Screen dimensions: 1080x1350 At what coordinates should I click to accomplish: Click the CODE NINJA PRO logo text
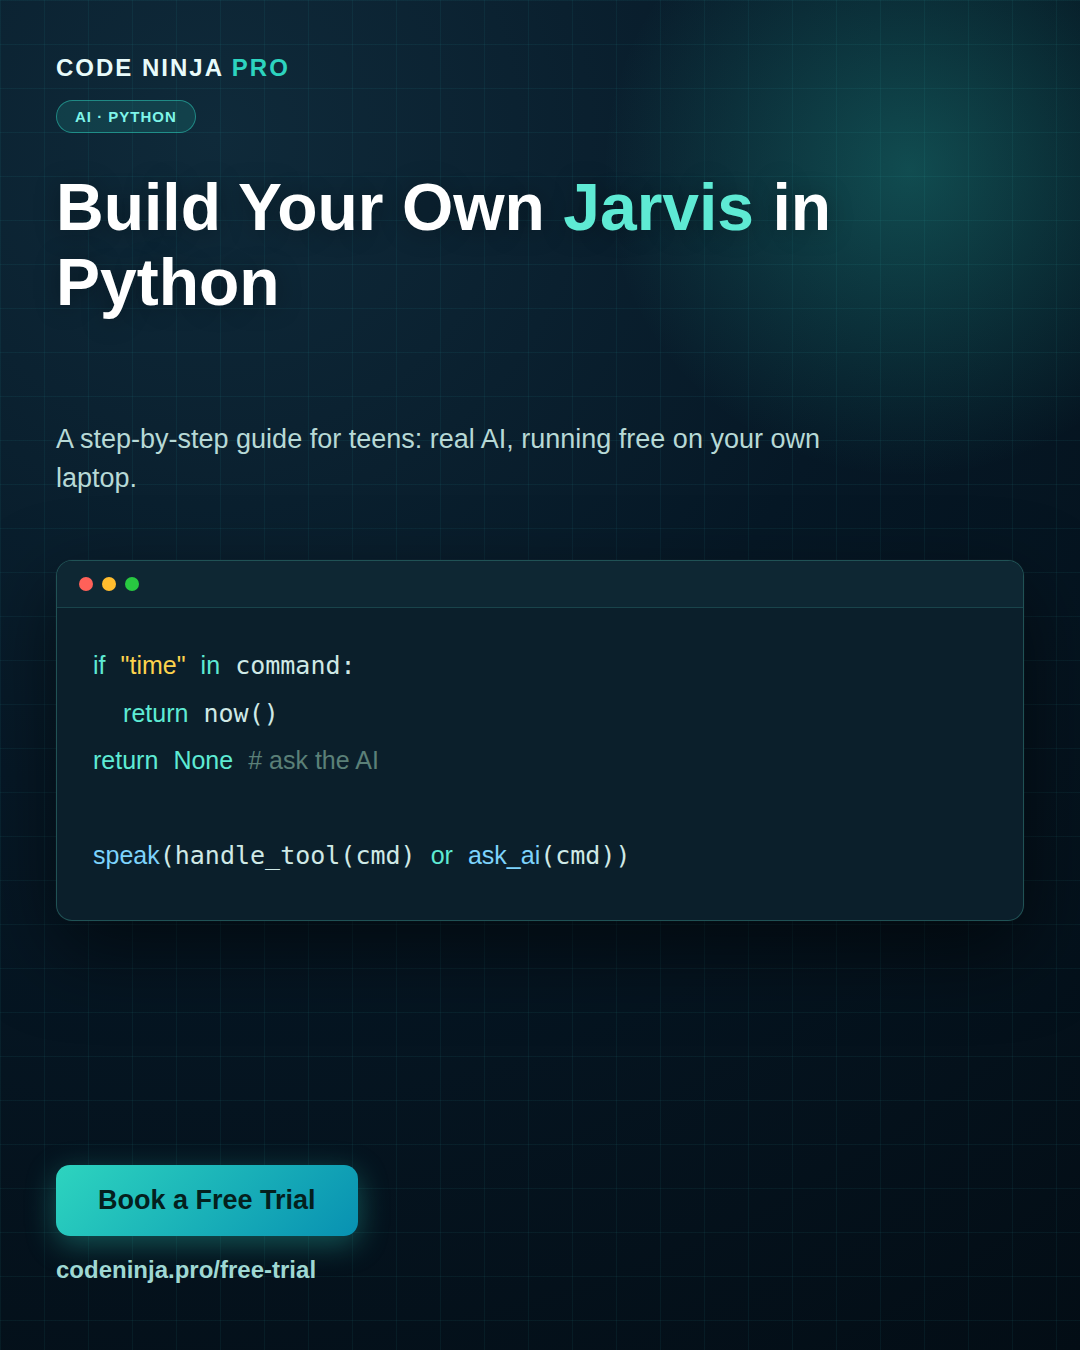click(172, 68)
